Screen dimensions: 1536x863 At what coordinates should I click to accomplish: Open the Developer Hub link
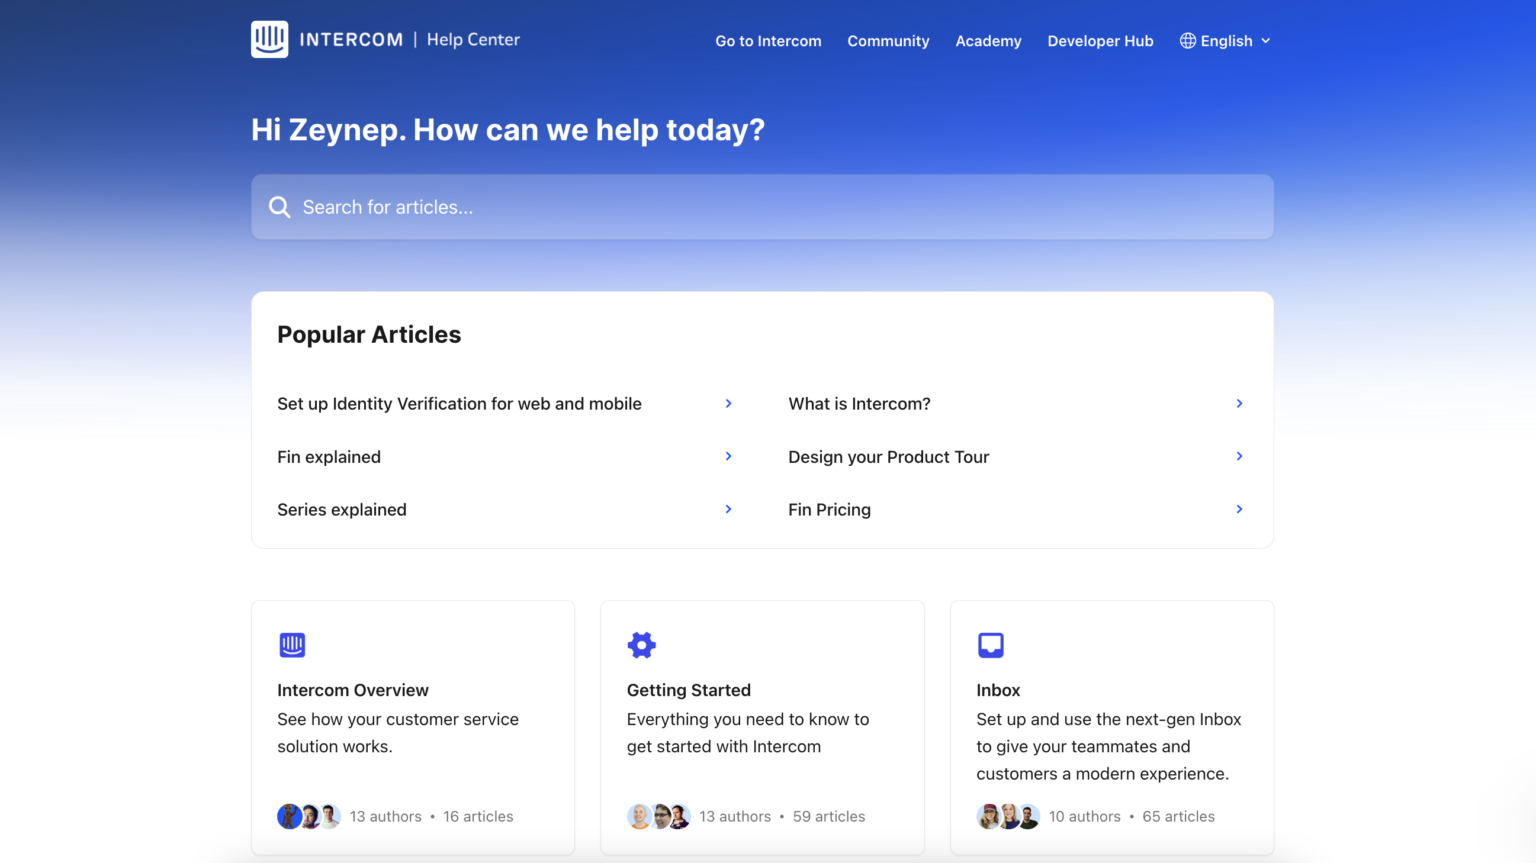click(x=1100, y=41)
